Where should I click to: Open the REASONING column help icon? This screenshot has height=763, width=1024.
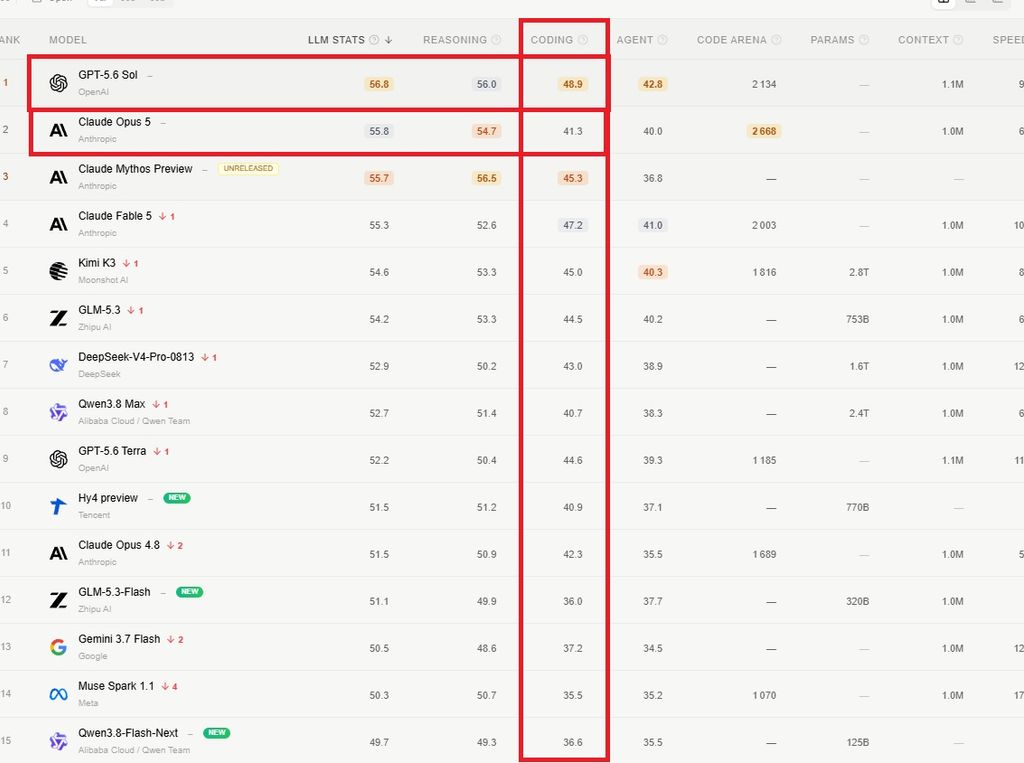[x=496, y=40]
